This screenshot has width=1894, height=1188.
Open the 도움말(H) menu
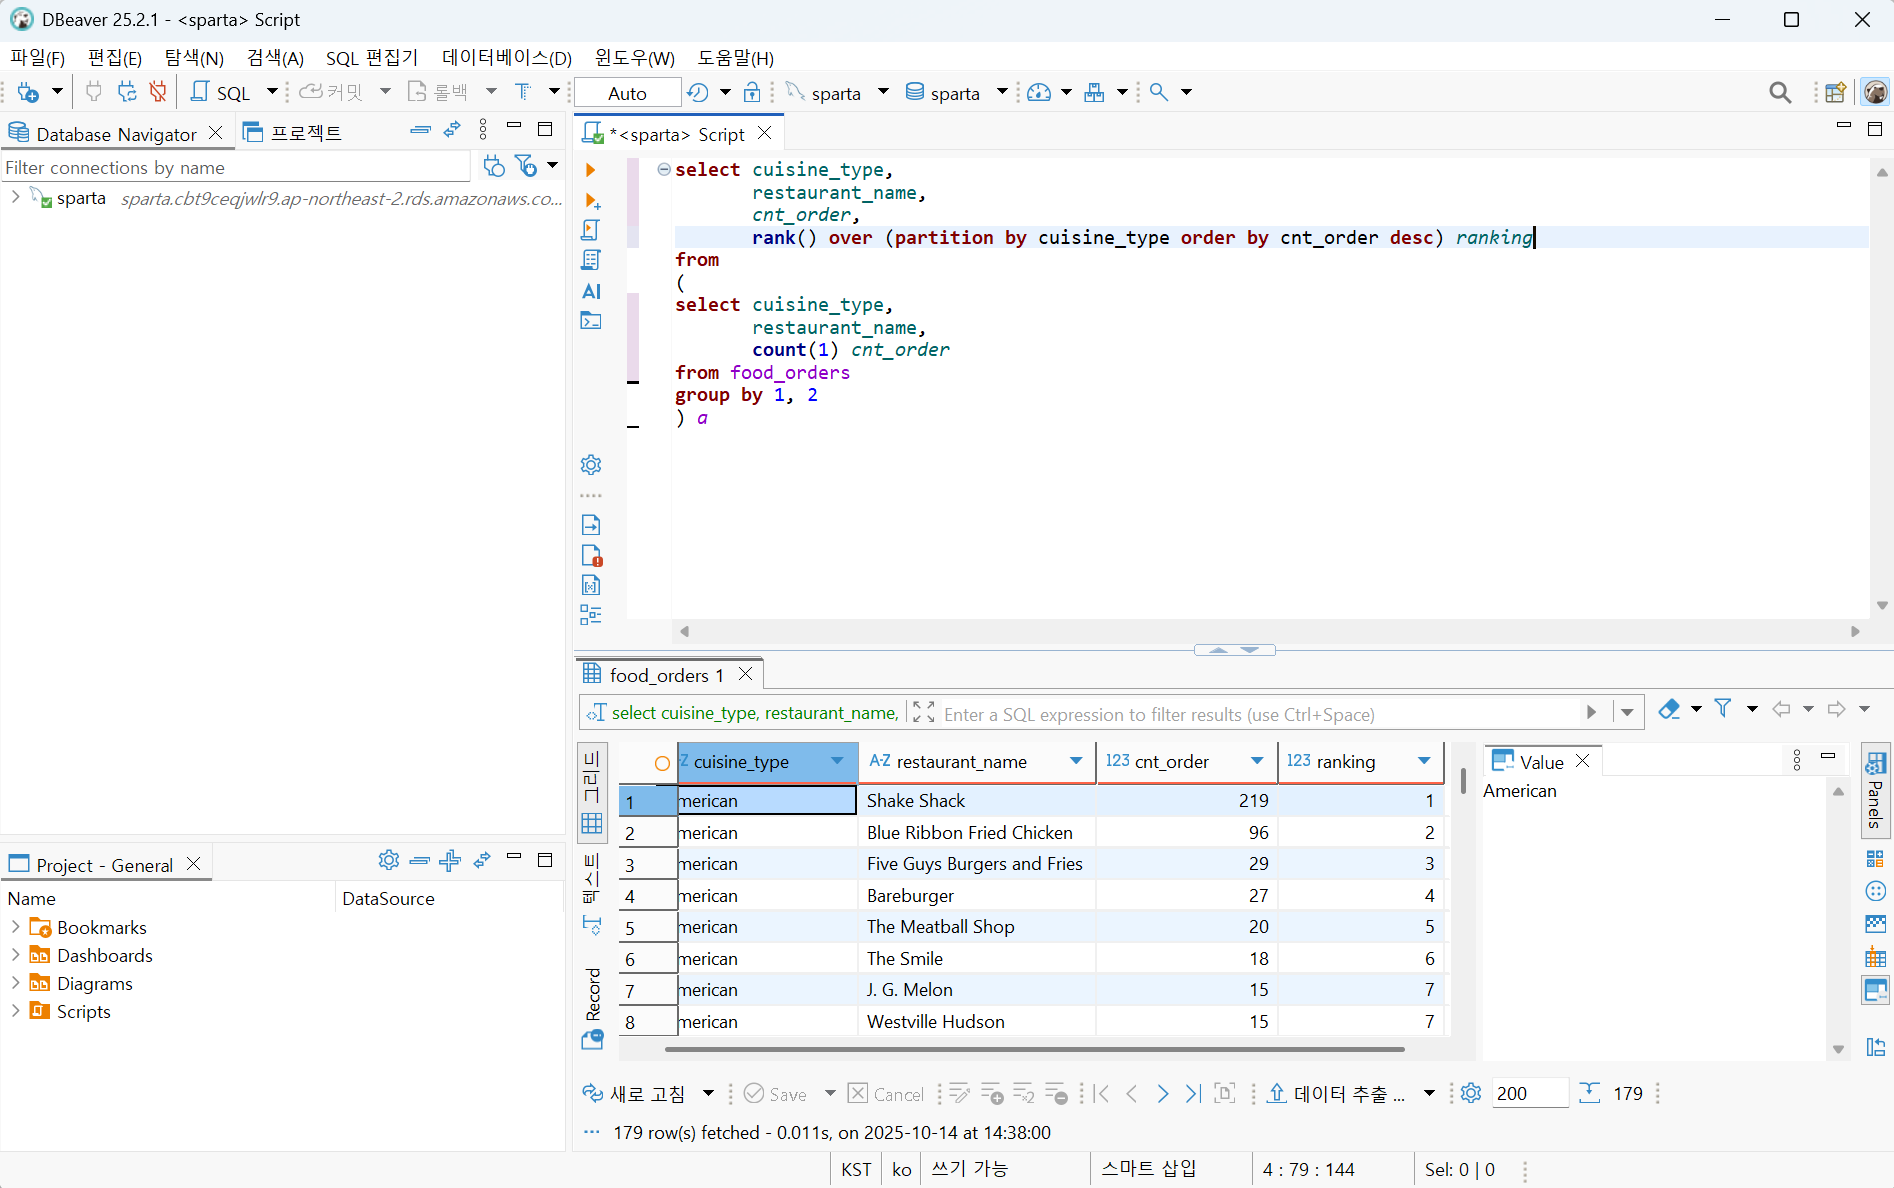[x=736, y=58]
